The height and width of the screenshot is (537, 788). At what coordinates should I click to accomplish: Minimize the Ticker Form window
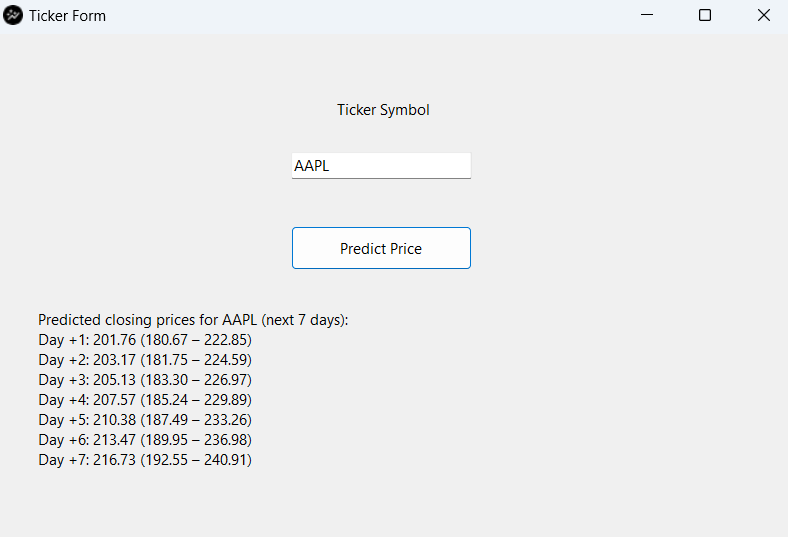(647, 16)
